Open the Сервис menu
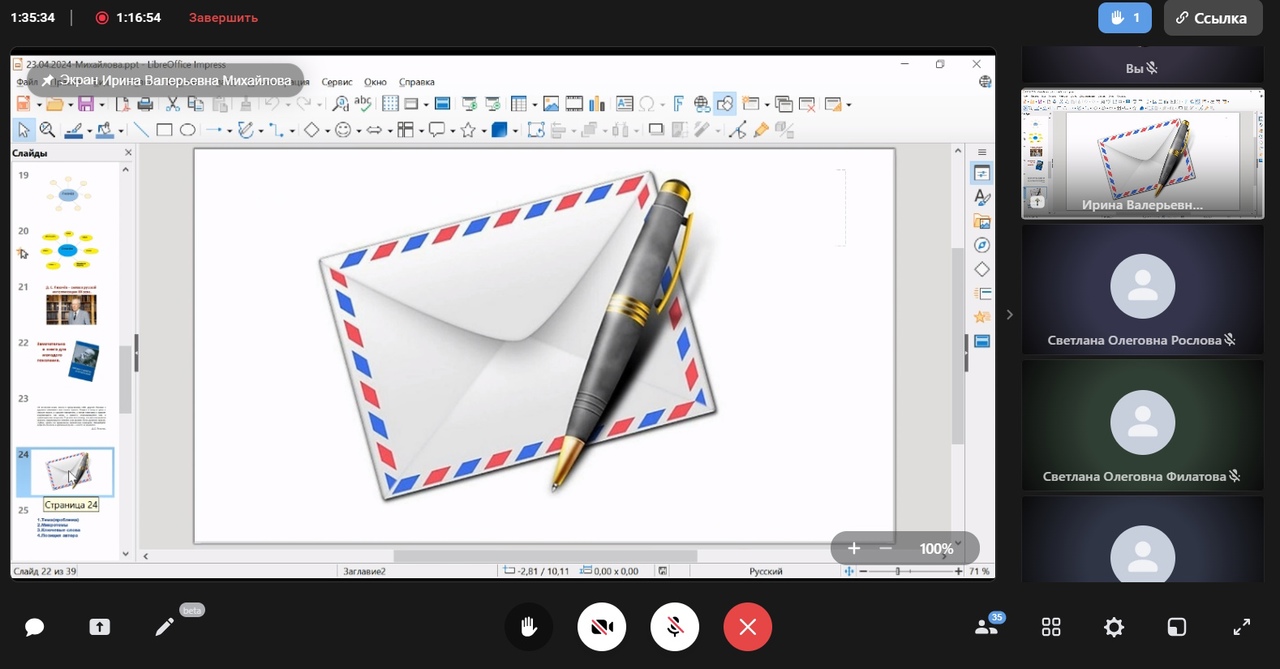1280x669 pixels. 337,82
